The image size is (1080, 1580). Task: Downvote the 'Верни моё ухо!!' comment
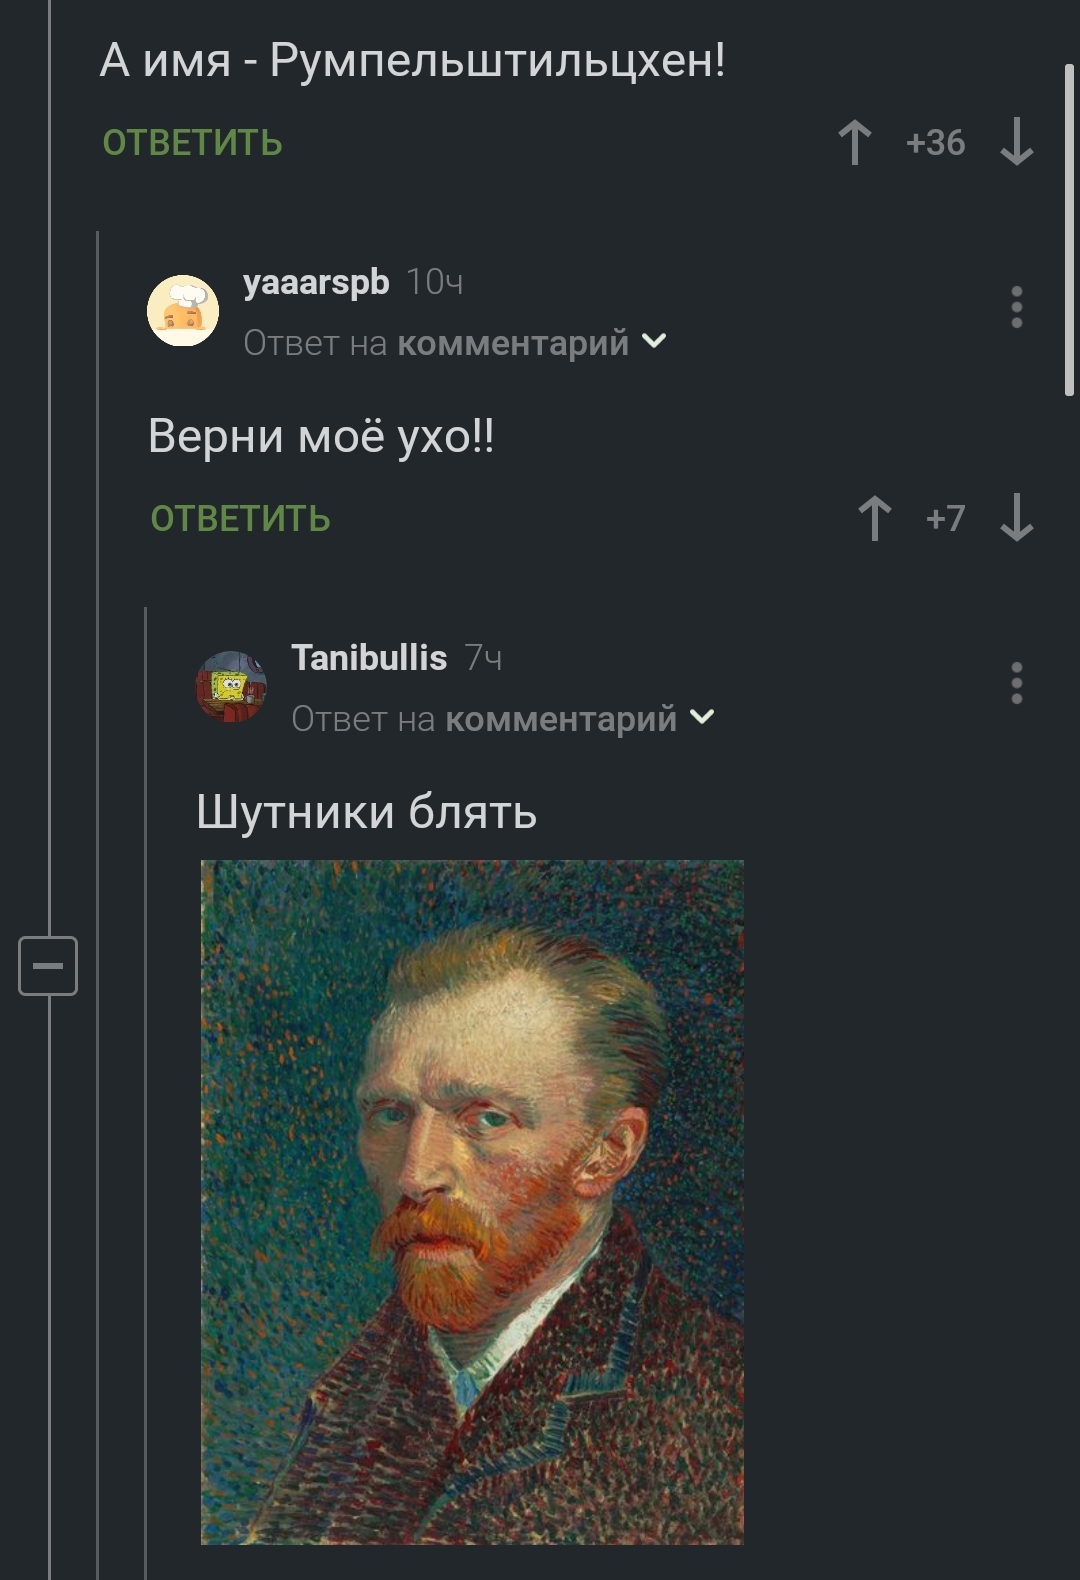coord(1017,518)
